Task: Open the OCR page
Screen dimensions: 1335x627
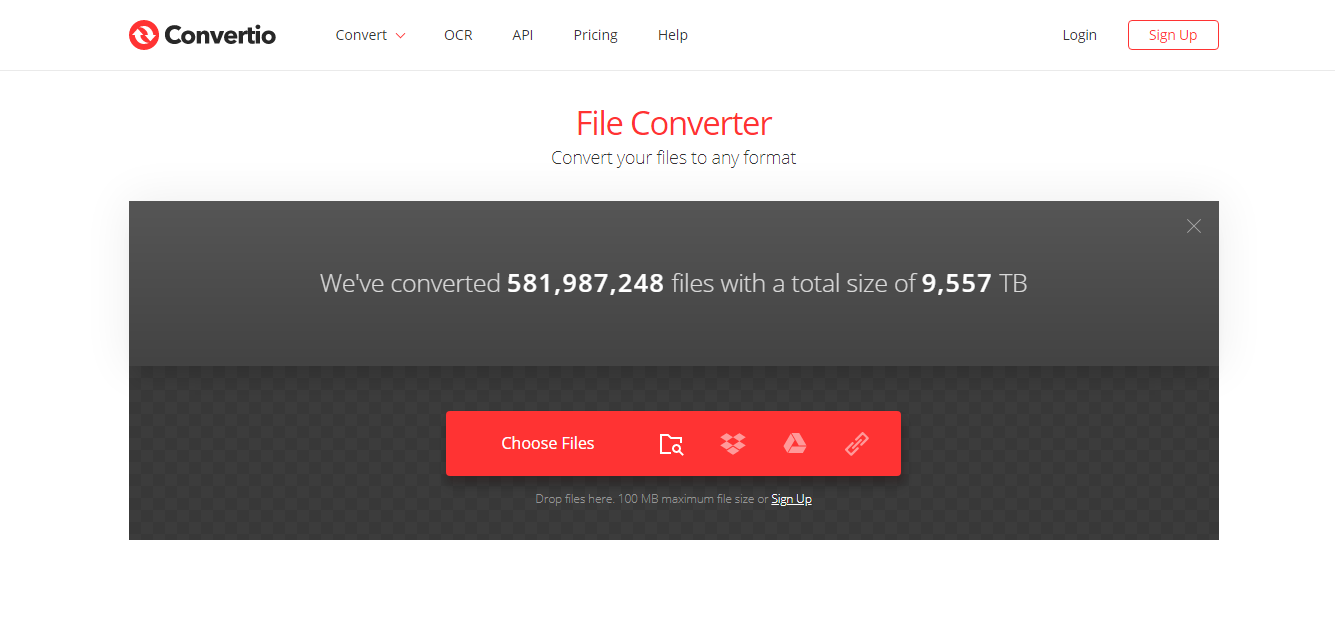Action: pos(458,35)
